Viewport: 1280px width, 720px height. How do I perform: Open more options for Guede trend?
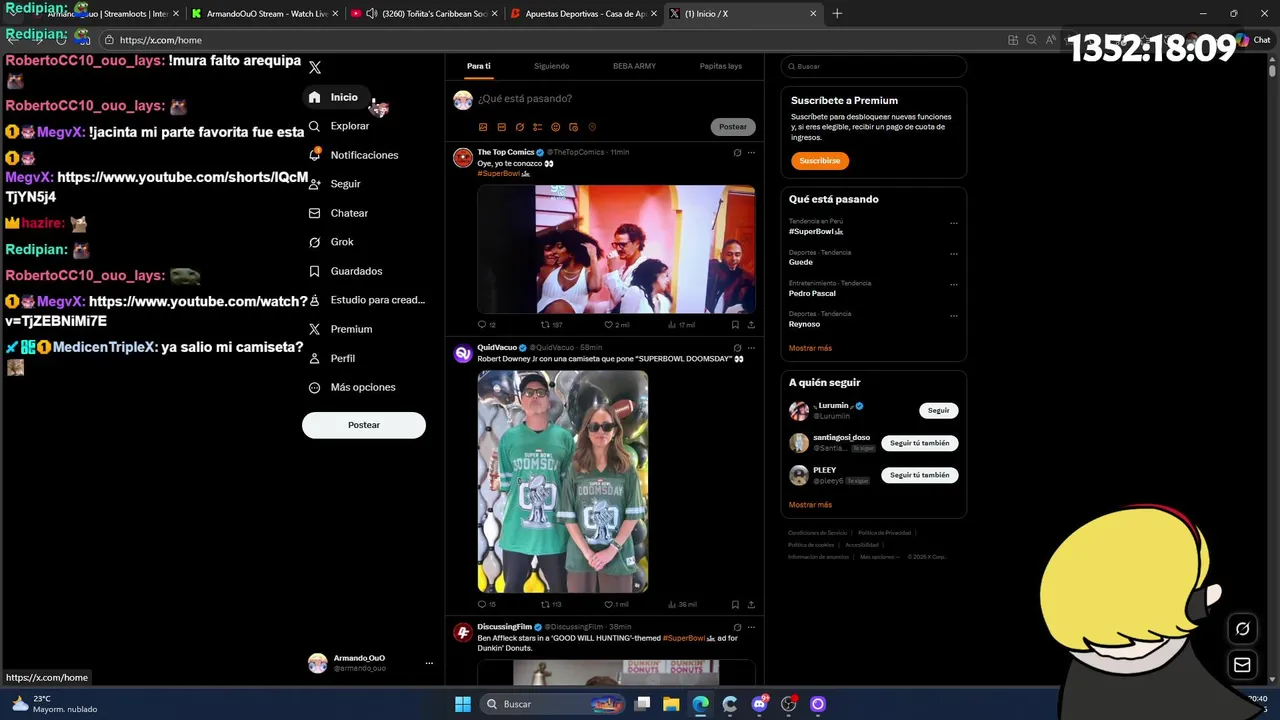(x=954, y=254)
